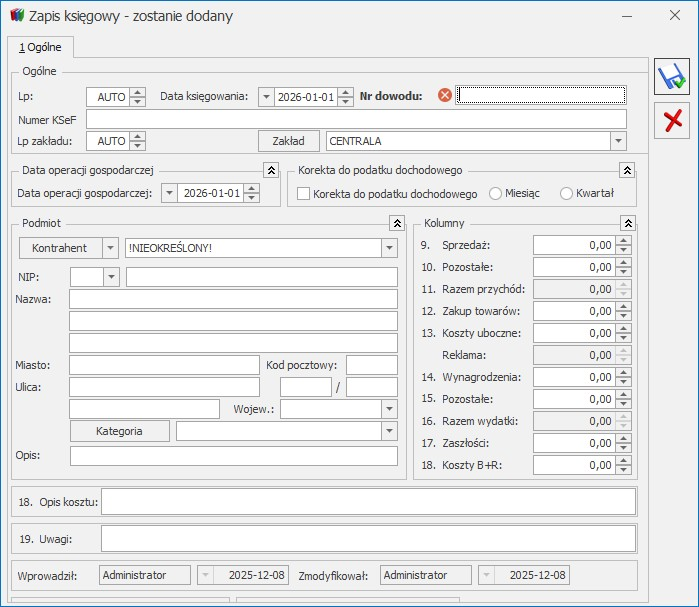Collapse the Korekta do podatku dochodowego section

coord(627,171)
